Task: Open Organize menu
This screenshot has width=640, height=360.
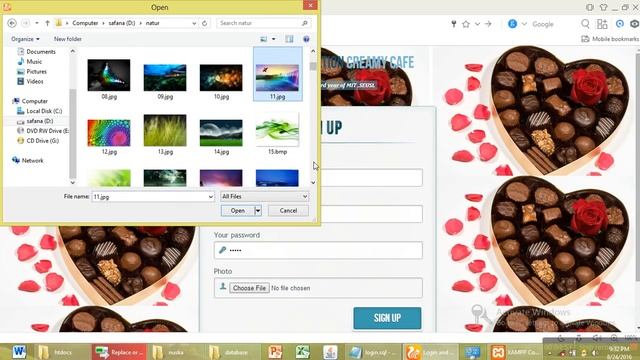Action: click(25, 39)
